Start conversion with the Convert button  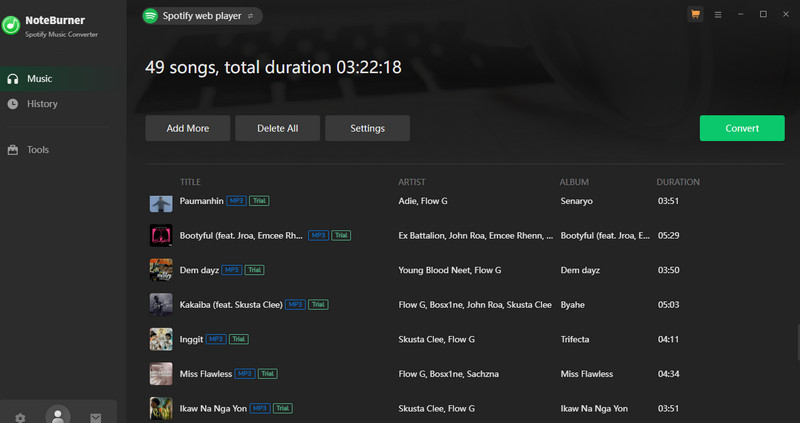click(742, 128)
